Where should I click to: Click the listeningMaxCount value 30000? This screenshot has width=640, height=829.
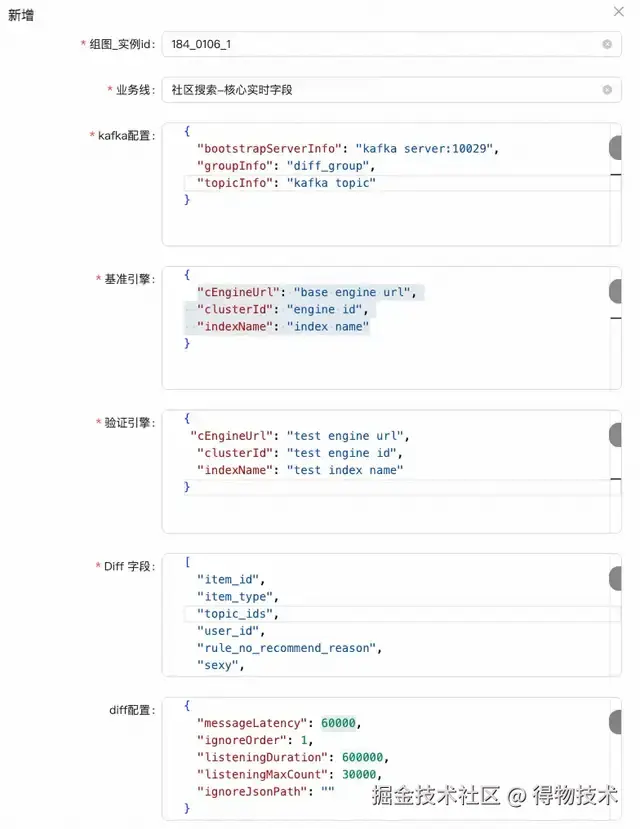coord(359,774)
